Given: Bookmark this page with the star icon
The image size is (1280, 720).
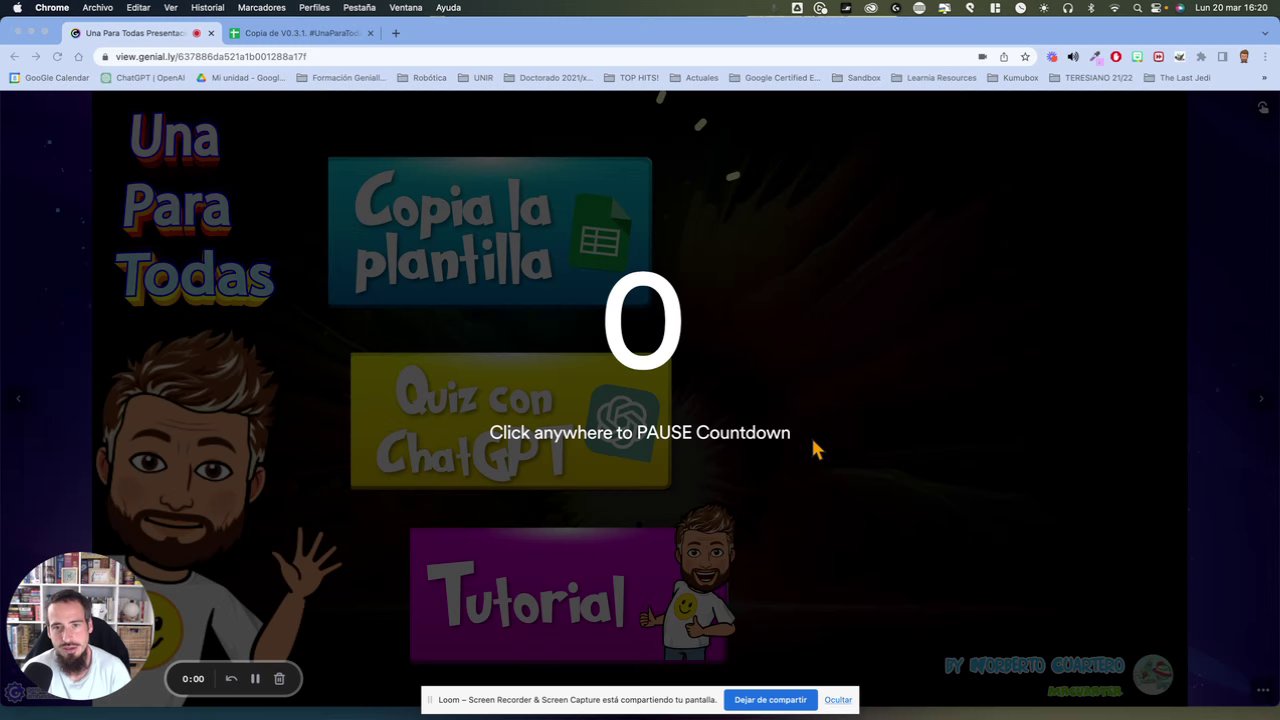Looking at the screenshot, I should (x=1025, y=57).
